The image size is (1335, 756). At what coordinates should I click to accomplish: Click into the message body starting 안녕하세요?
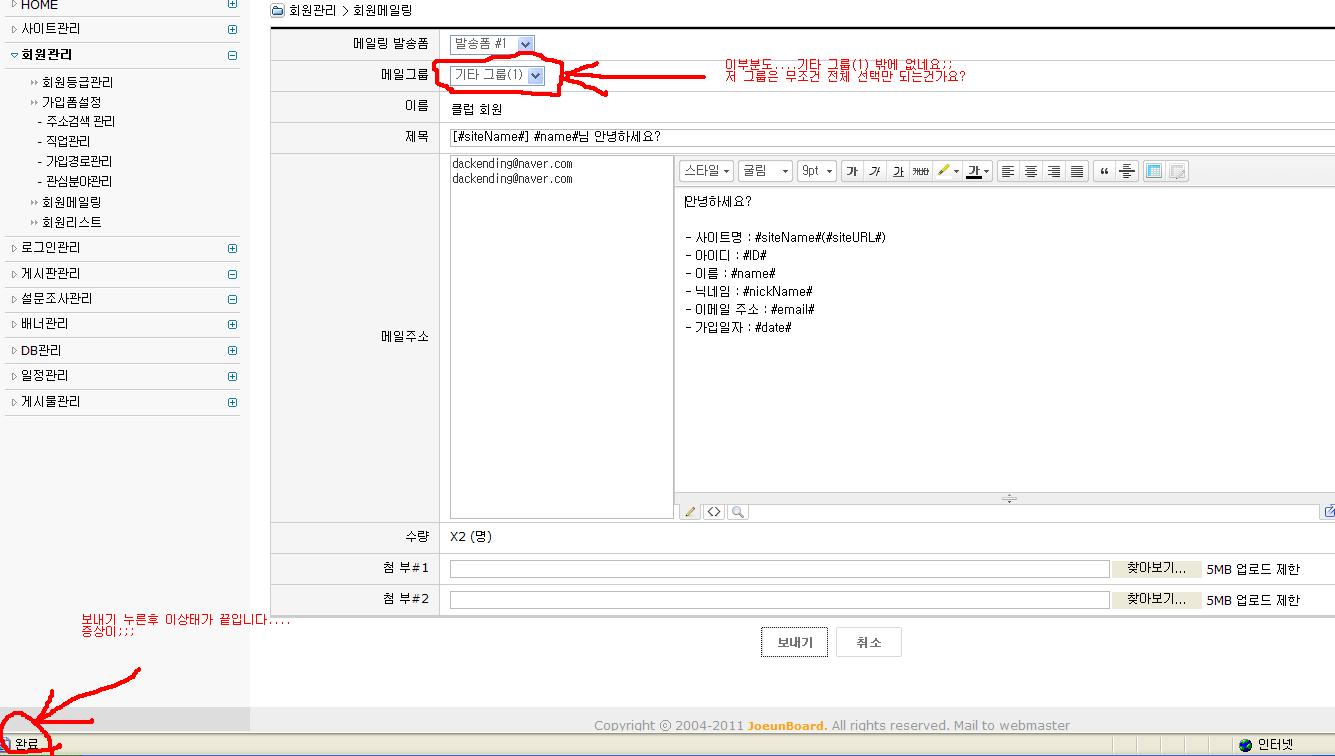click(1005, 340)
